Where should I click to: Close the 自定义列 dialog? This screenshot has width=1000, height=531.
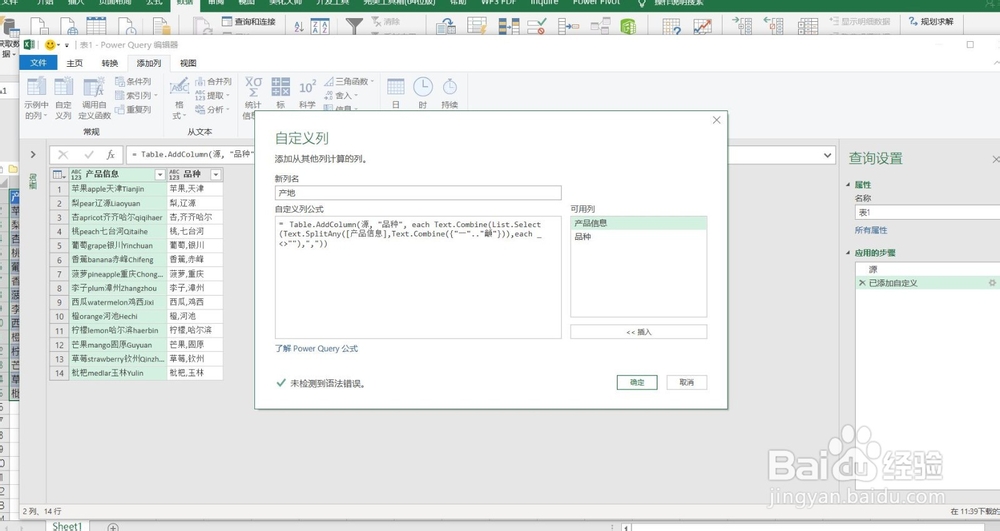716,120
